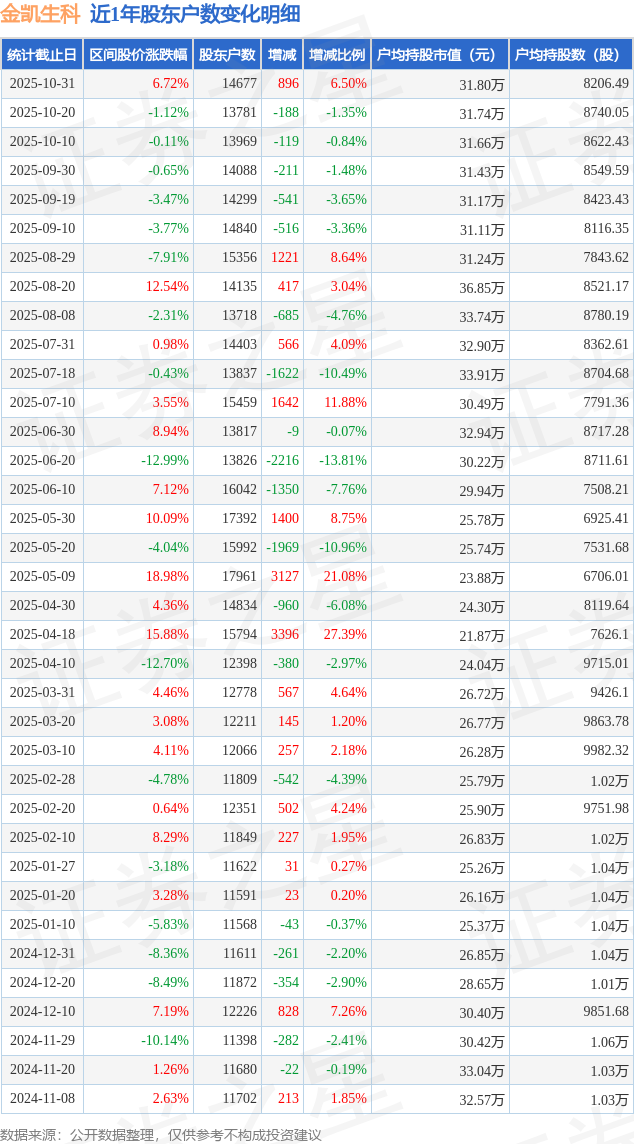Select the 2025-10-31 date cell
The height and width of the screenshot is (1144, 634).
(x=41, y=84)
